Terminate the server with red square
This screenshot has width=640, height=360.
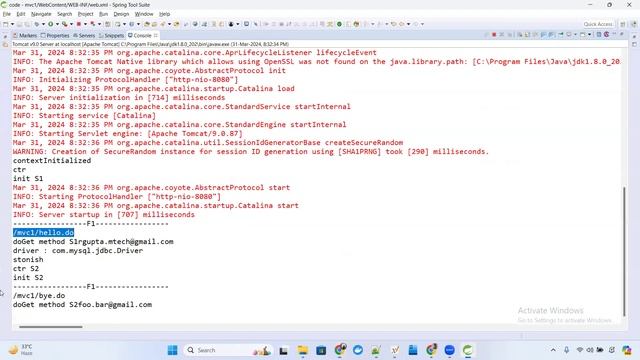point(494,34)
